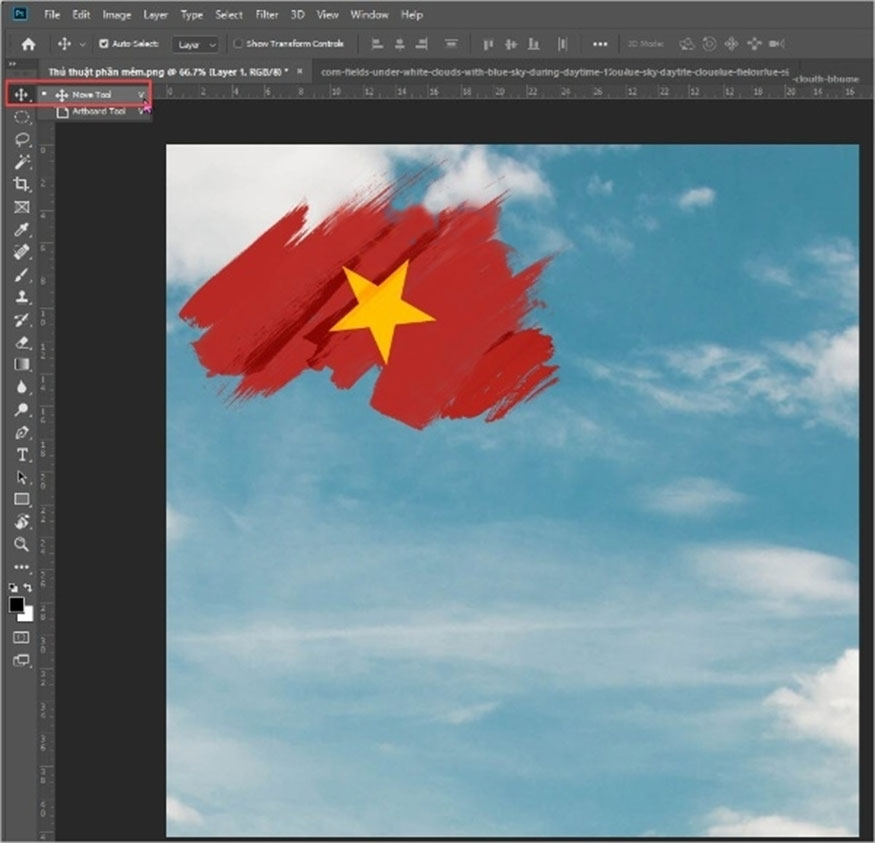Select the Horizontal Type tool

coord(21,455)
